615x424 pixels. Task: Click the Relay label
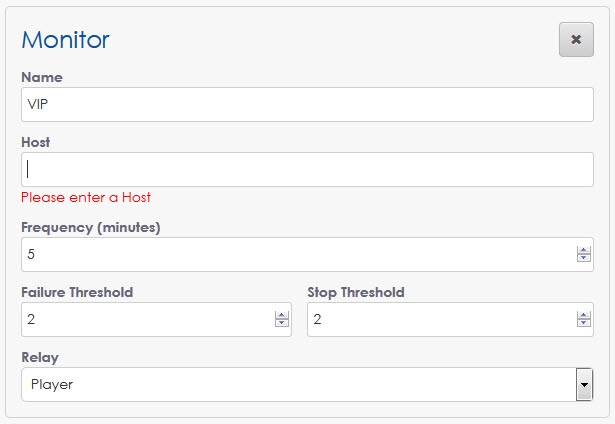tap(38, 355)
